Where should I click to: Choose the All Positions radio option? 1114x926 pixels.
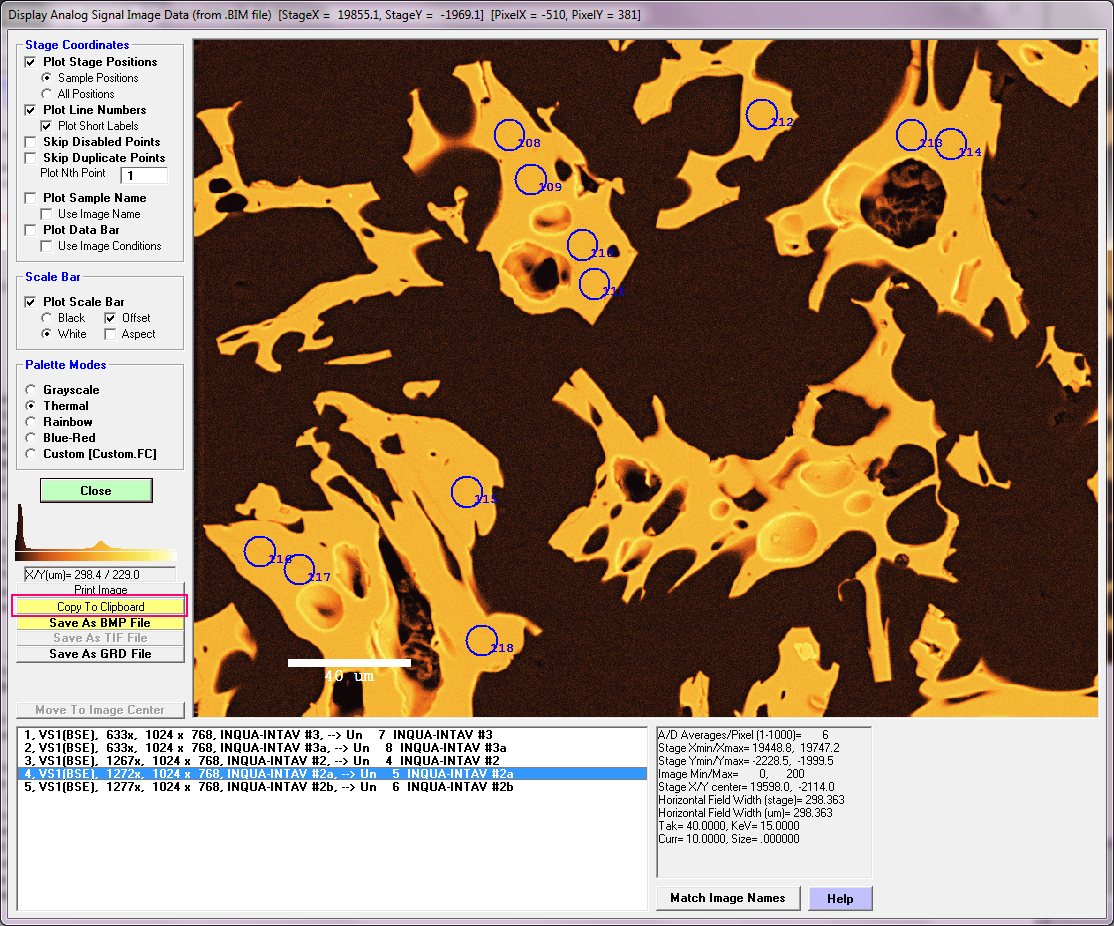(47, 94)
